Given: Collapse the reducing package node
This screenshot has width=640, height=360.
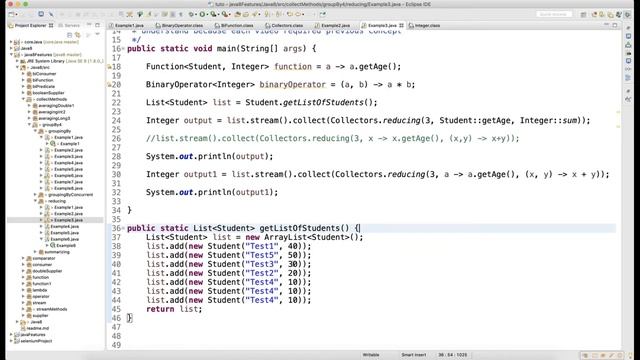Looking at the screenshot, I should pos(36,201).
